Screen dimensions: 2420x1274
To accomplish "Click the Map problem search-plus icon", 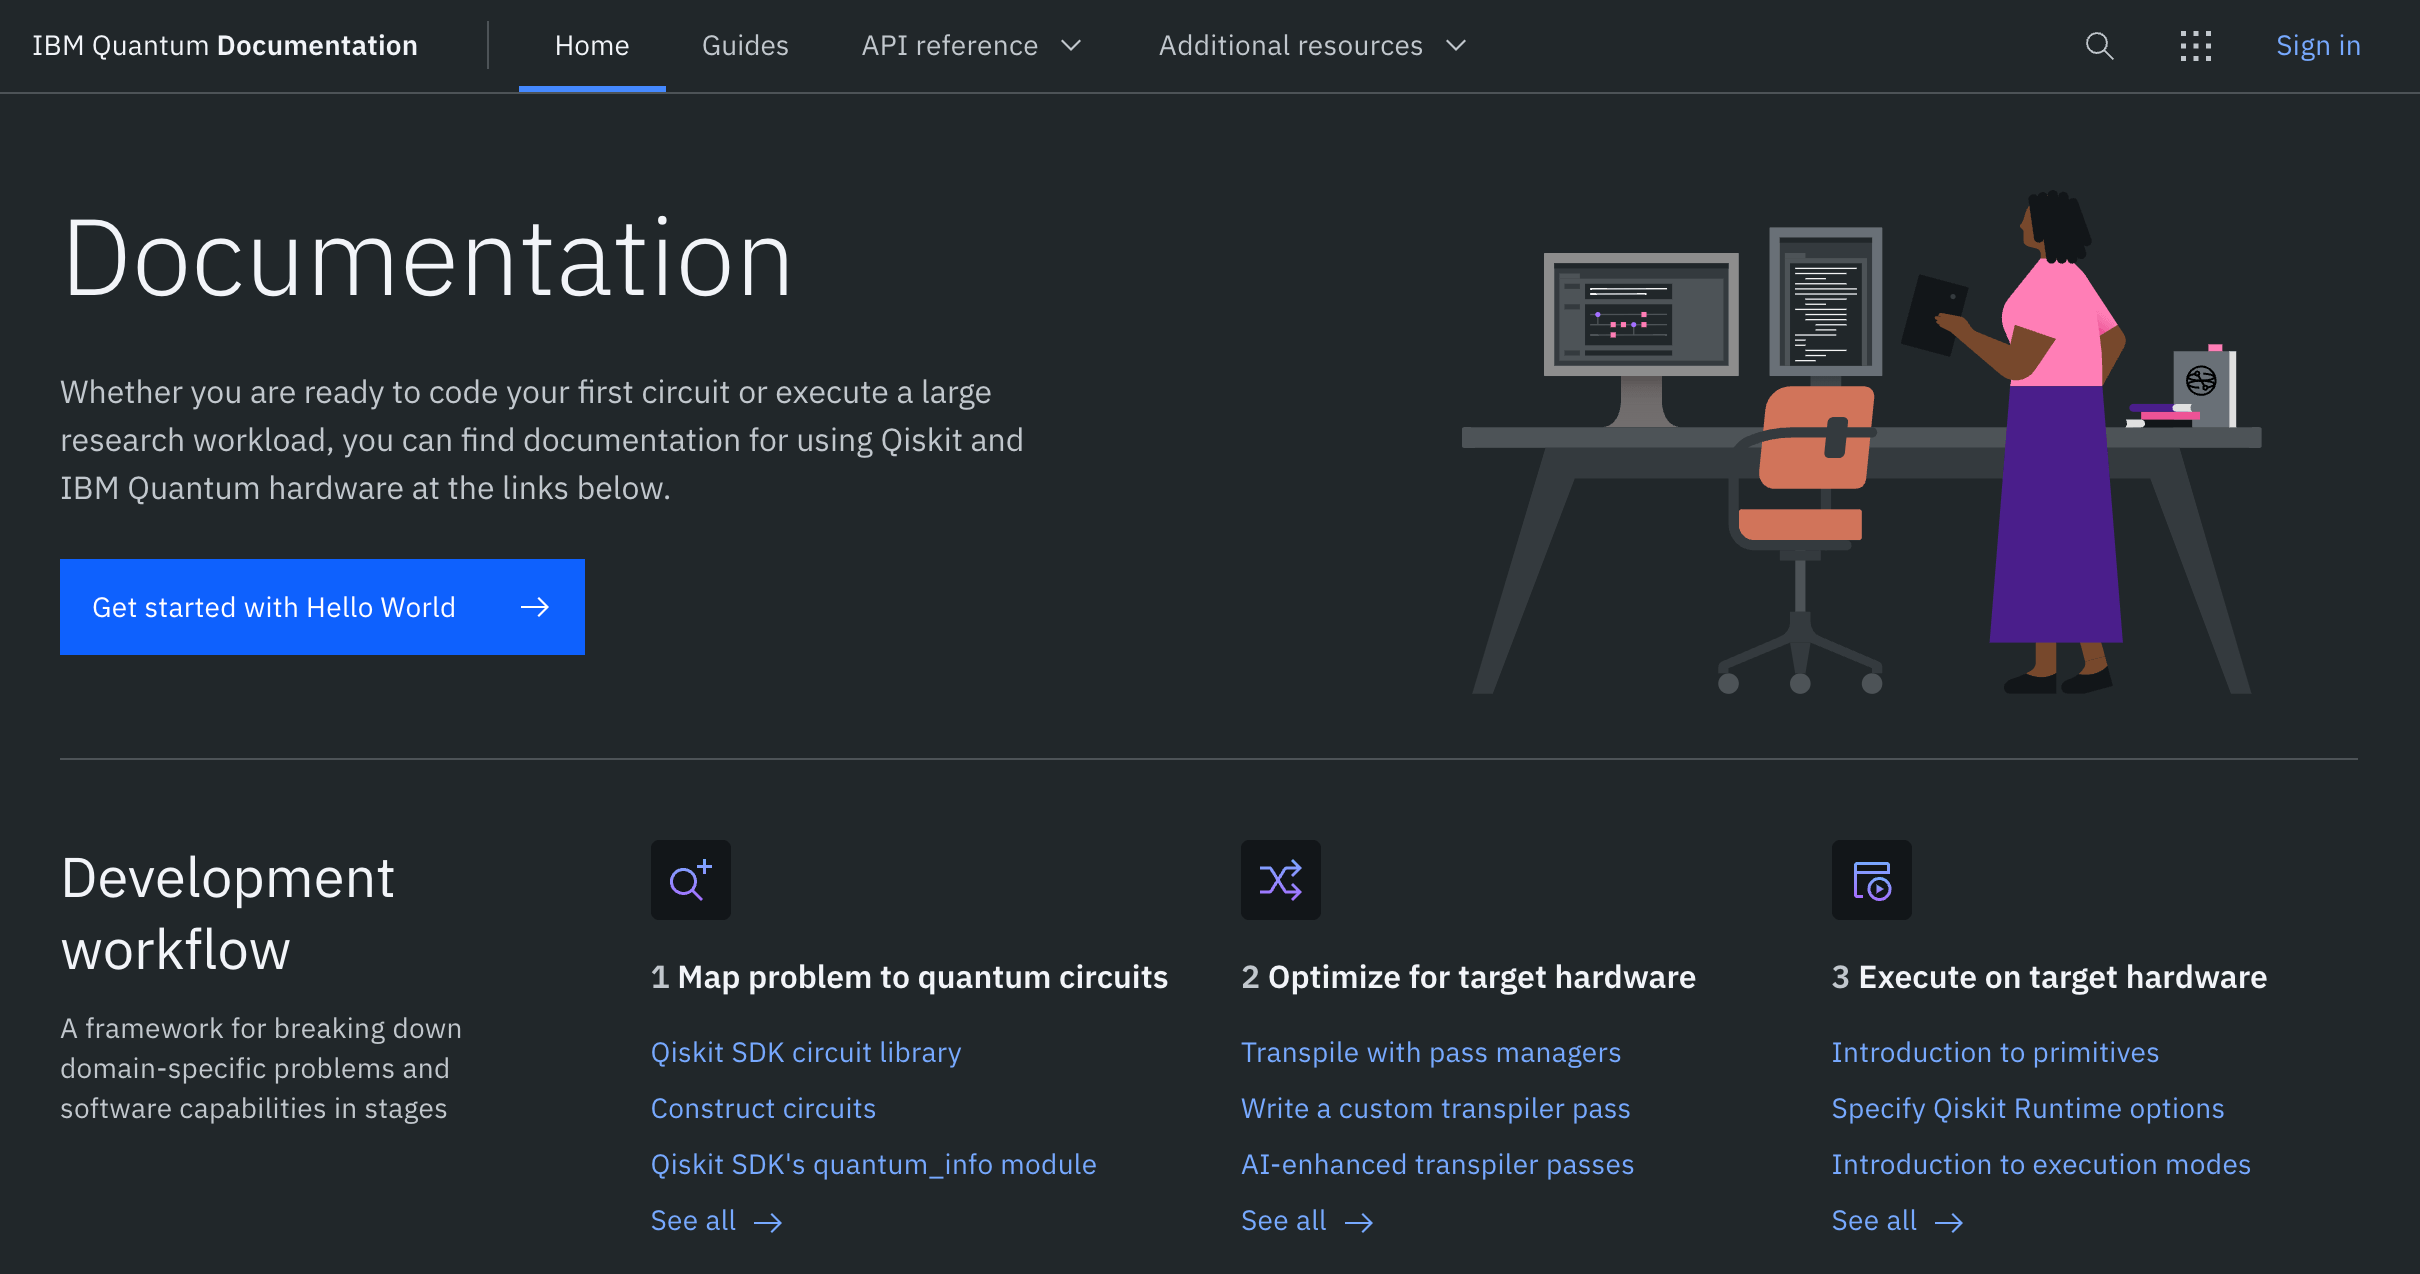I will (690, 880).
